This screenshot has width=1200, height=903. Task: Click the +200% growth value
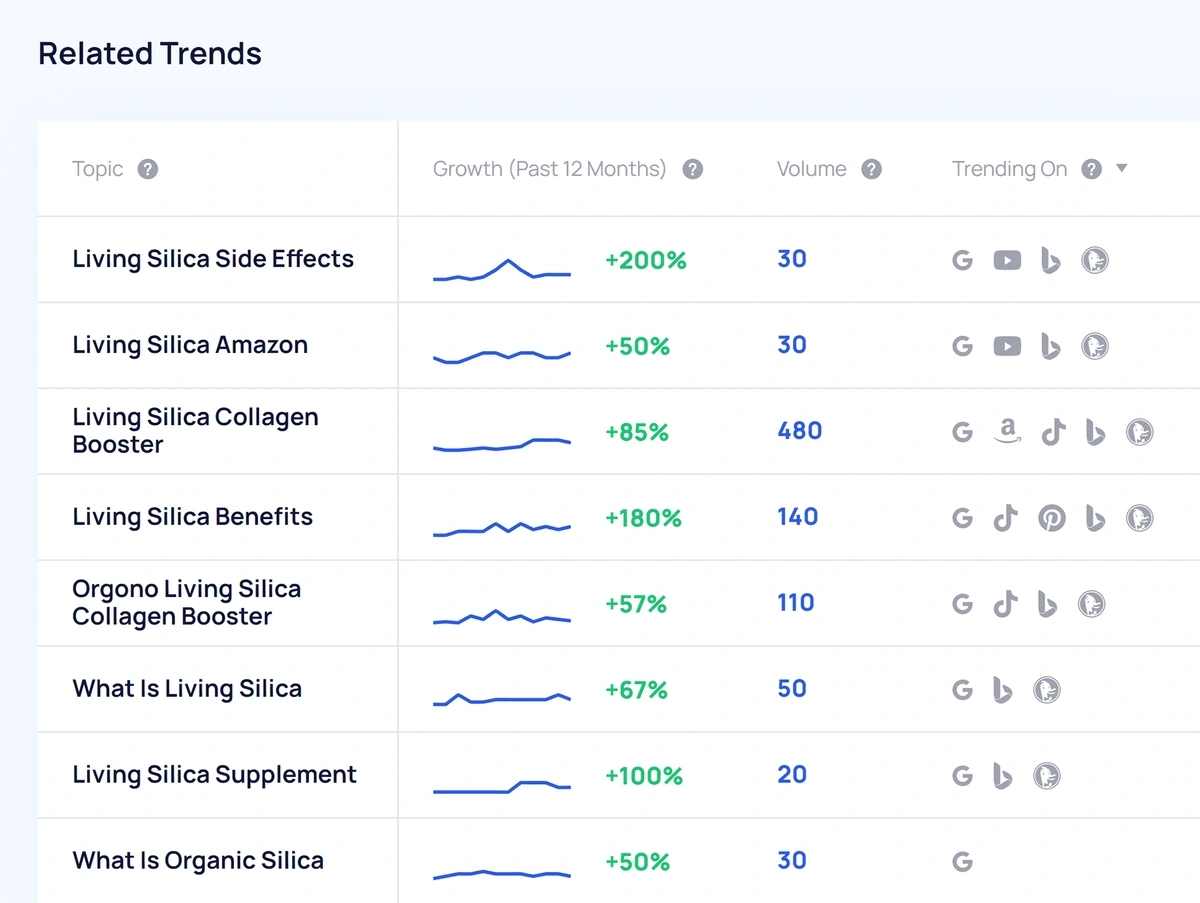pyautogui.click(x=646, y=261)
